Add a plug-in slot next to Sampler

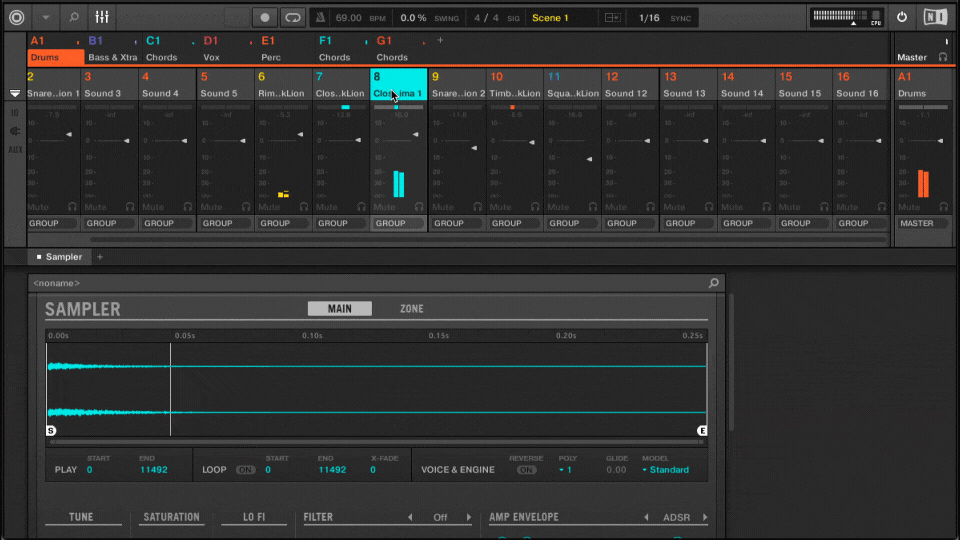[100, 257]
